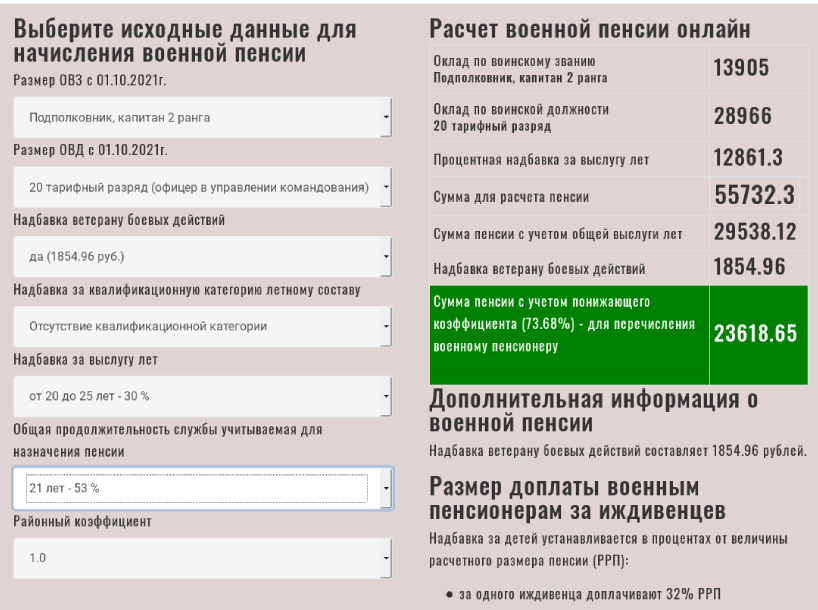Open the regional coefficient dropdown showing 1.0
This screenshot has width=818, height=610.
pos(202,558)
